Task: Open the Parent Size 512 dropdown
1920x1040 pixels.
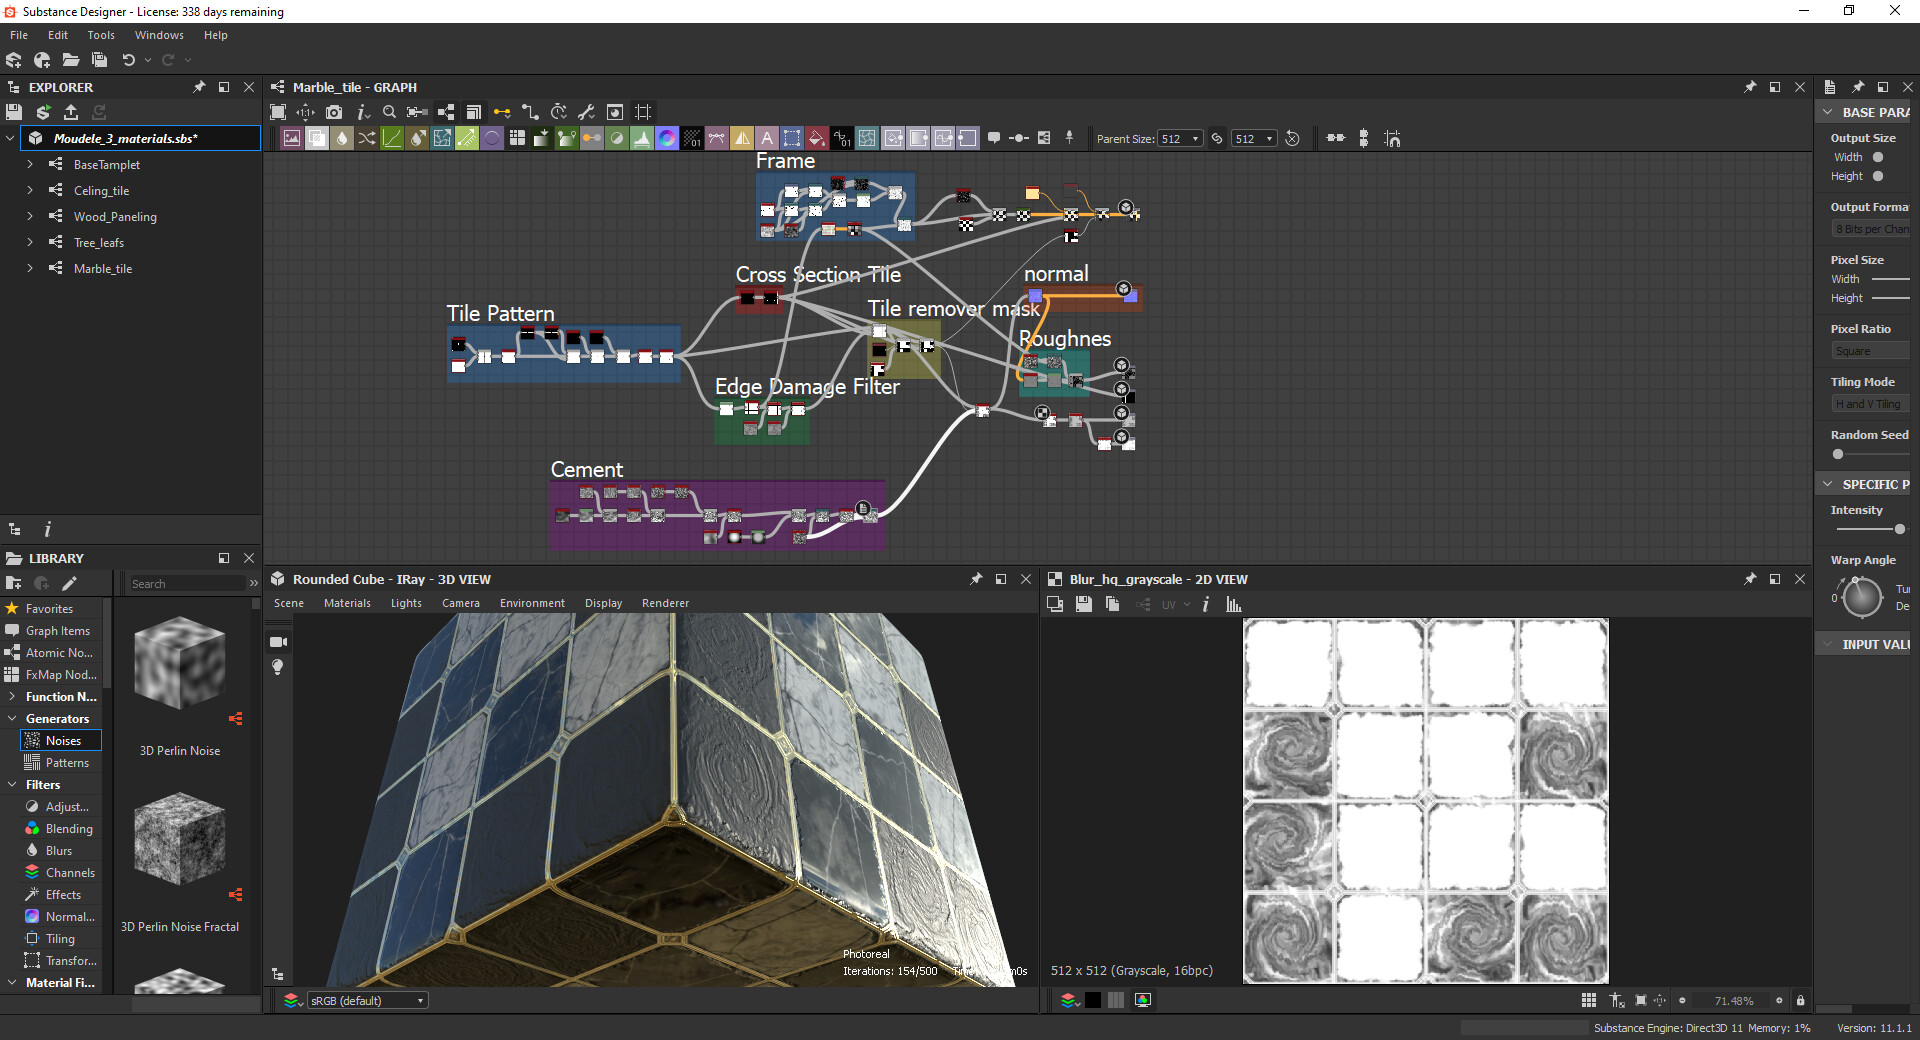Action: [x=1180, y=138]
